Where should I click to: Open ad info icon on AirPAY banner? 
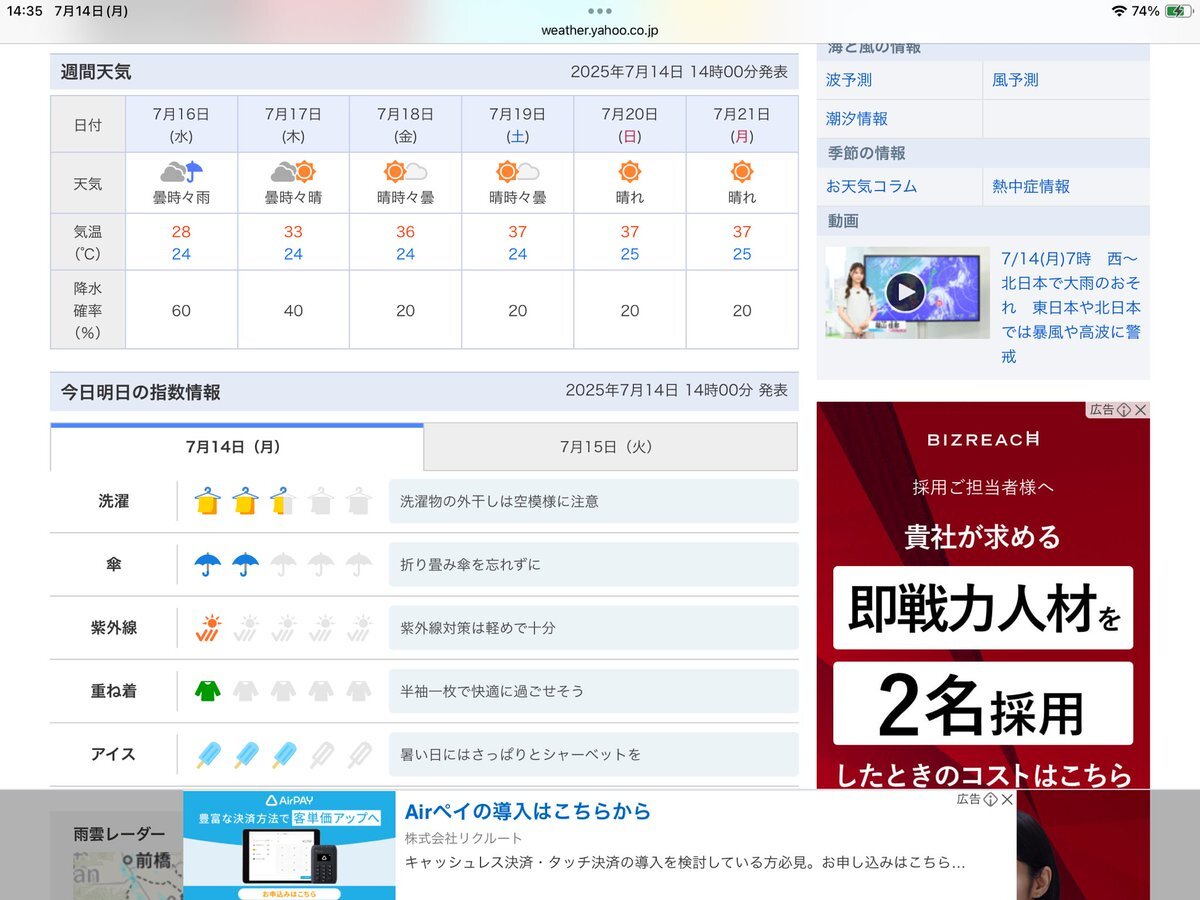click(x=990, y=799)
